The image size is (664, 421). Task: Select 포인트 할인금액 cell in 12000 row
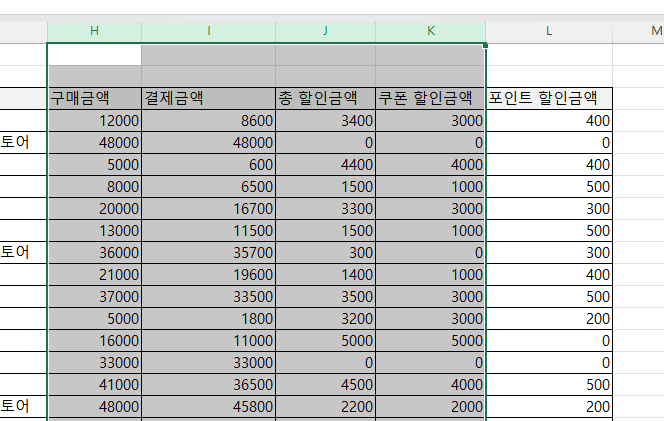549,121
